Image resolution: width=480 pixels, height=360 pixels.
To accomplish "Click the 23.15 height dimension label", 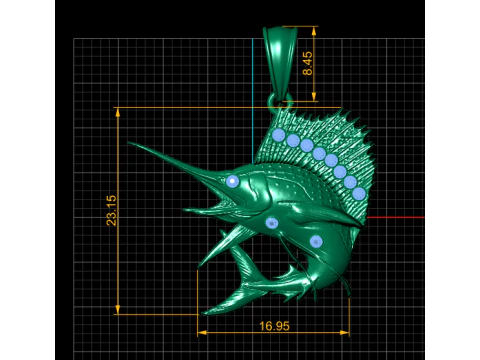I will tap(111, 211).
